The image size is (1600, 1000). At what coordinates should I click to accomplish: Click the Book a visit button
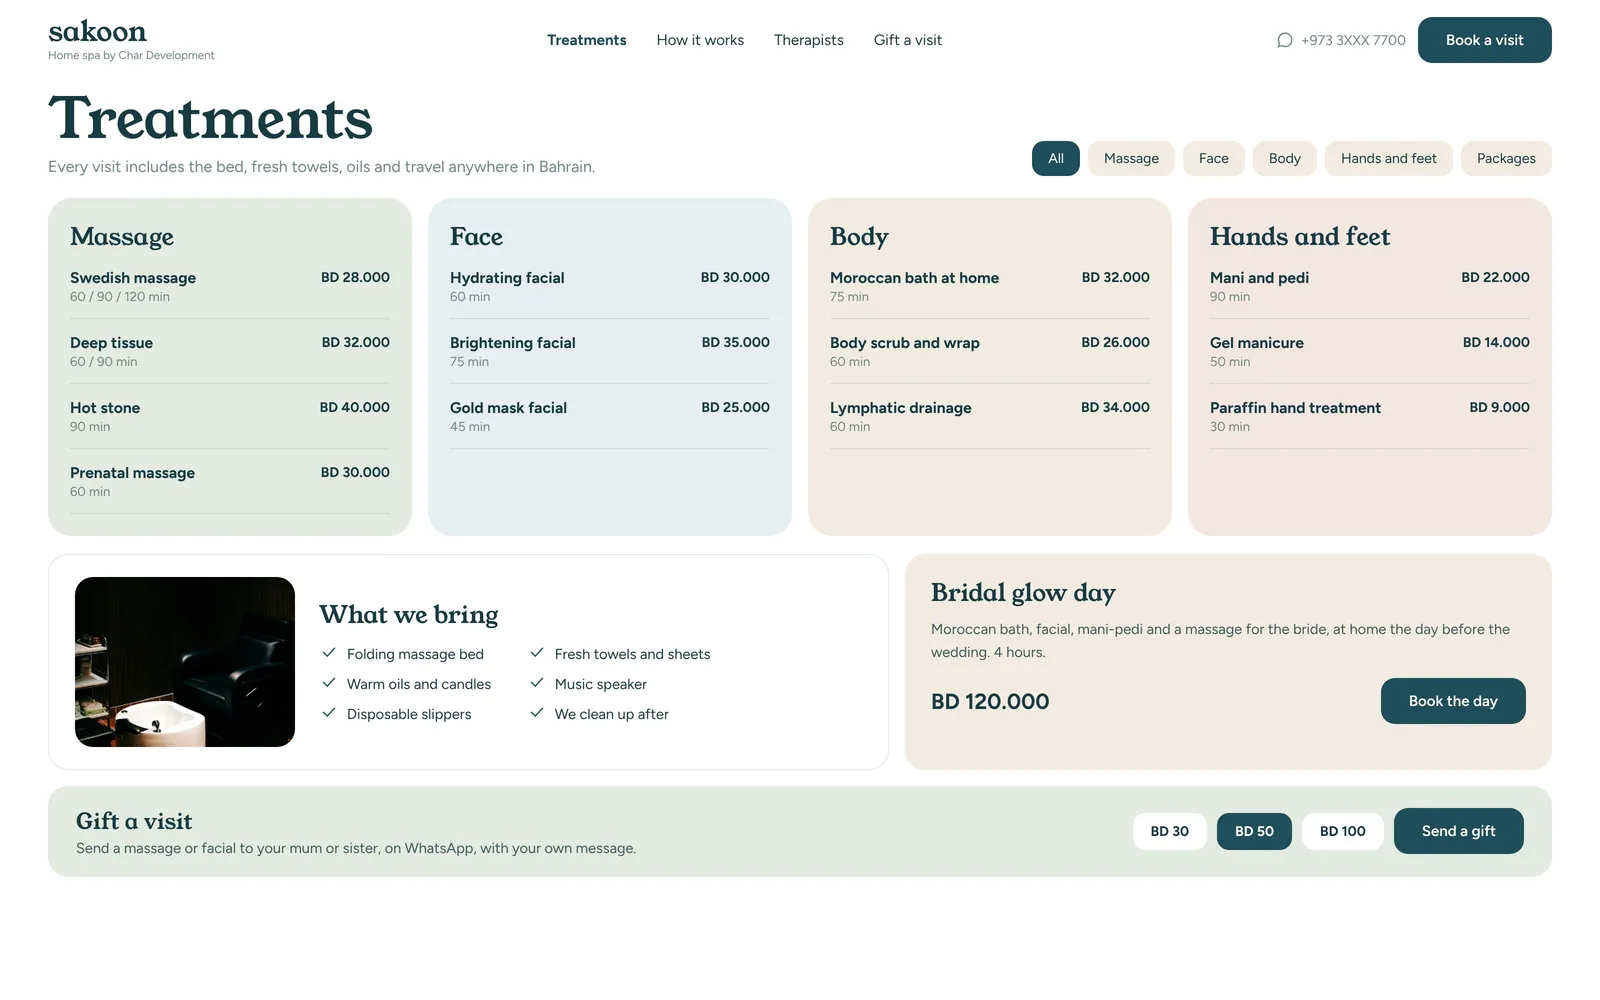[x=1484, y=40]
